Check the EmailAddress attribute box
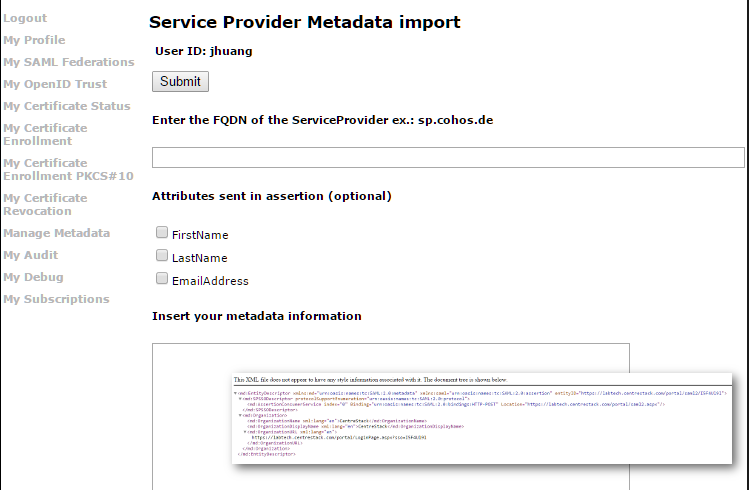749x490 pixels. [x=162, y=278]
